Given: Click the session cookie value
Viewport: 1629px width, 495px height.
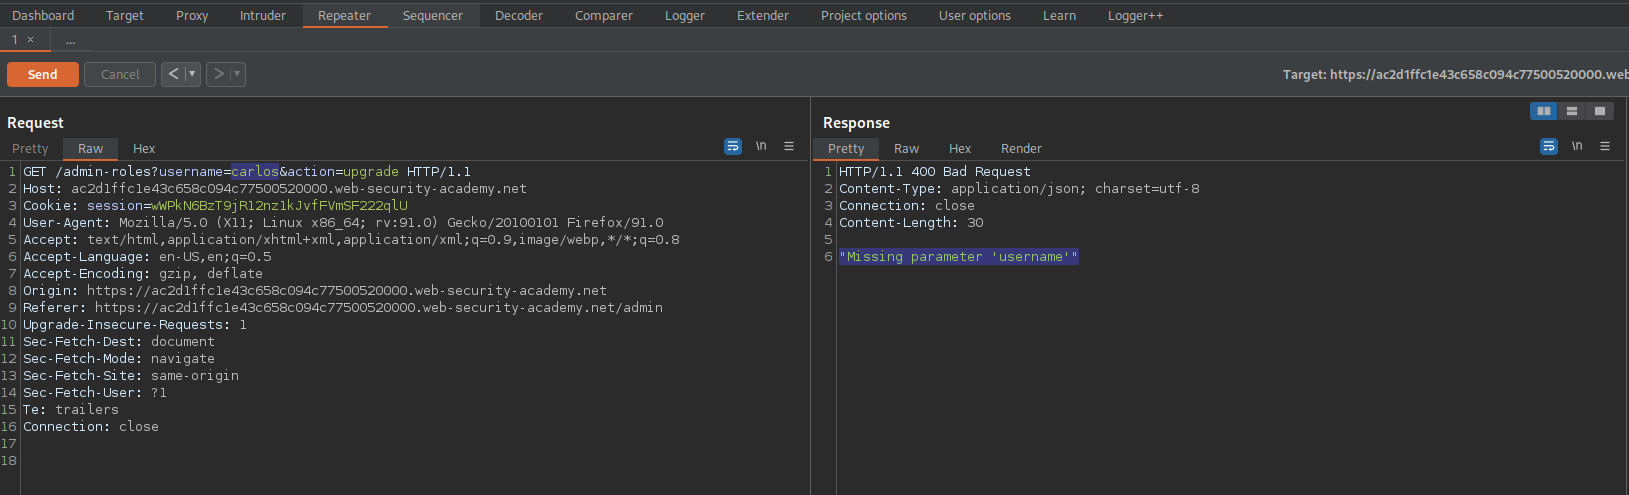Looking at the screenshot, I should click(279, 205).
